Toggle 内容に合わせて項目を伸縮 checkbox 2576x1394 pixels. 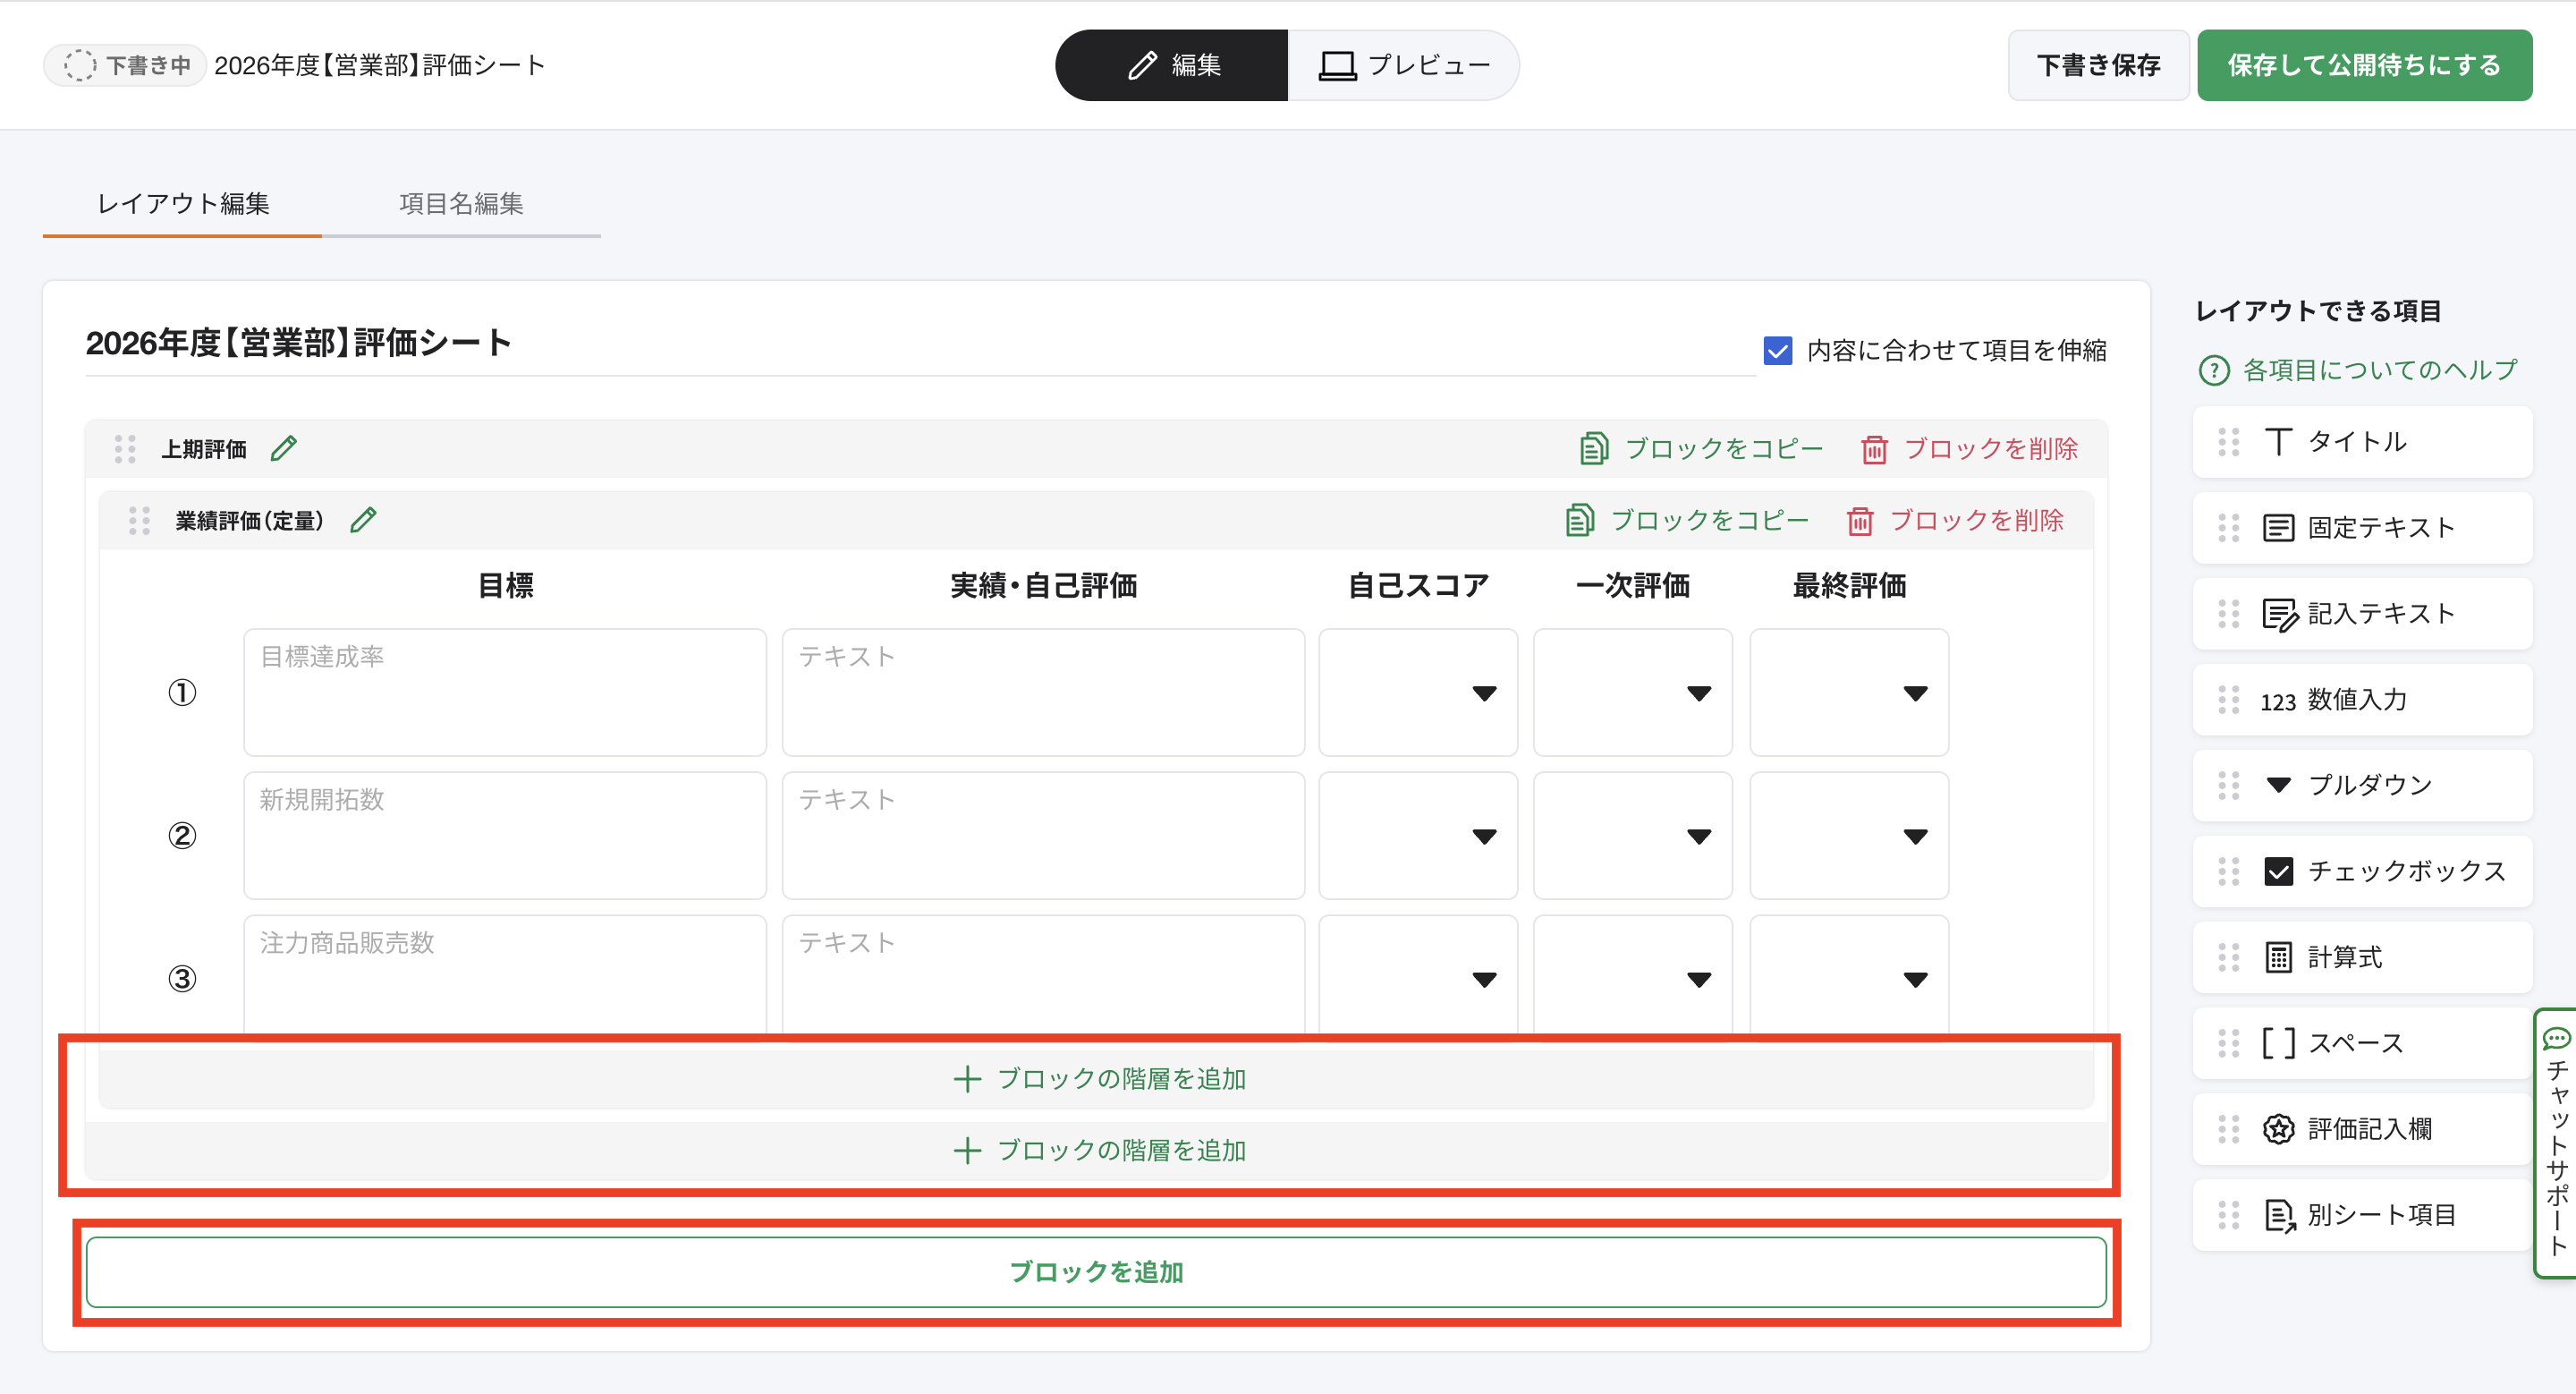coord(1777,350)
